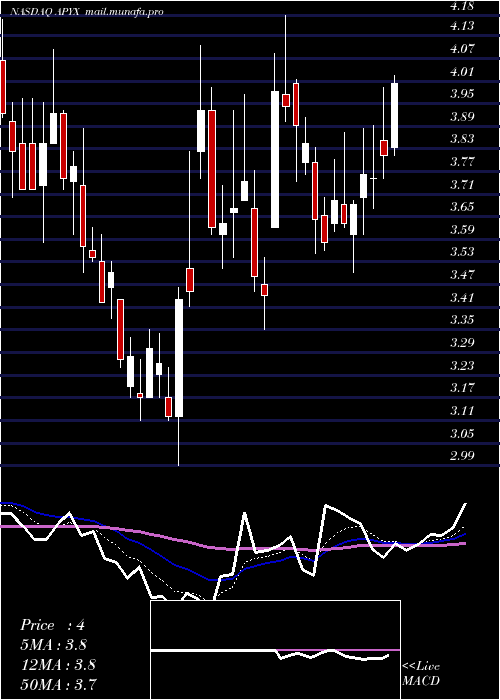Viewport: 500px width, 700px height.
Task: Click the 3.95 price axis label
Action: click(462, 94)
